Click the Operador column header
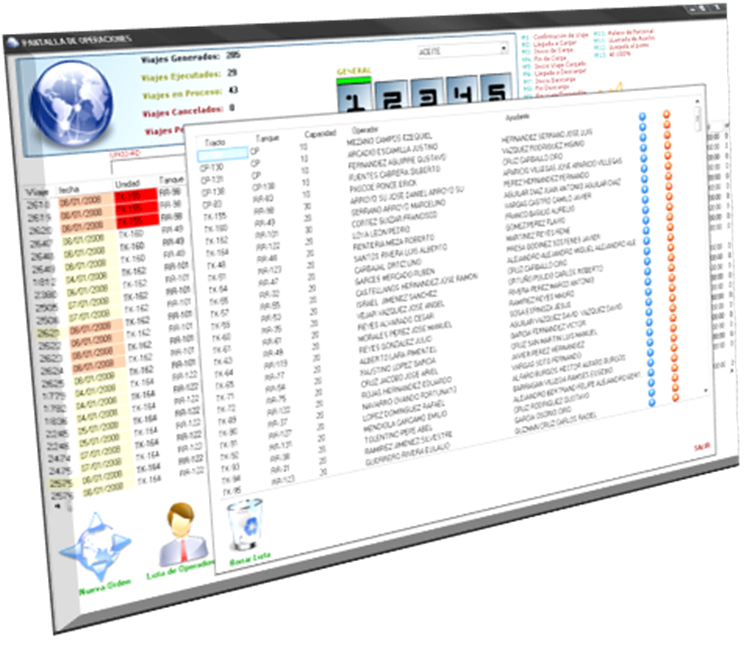755x645 pixels. [x=365, y=130]
